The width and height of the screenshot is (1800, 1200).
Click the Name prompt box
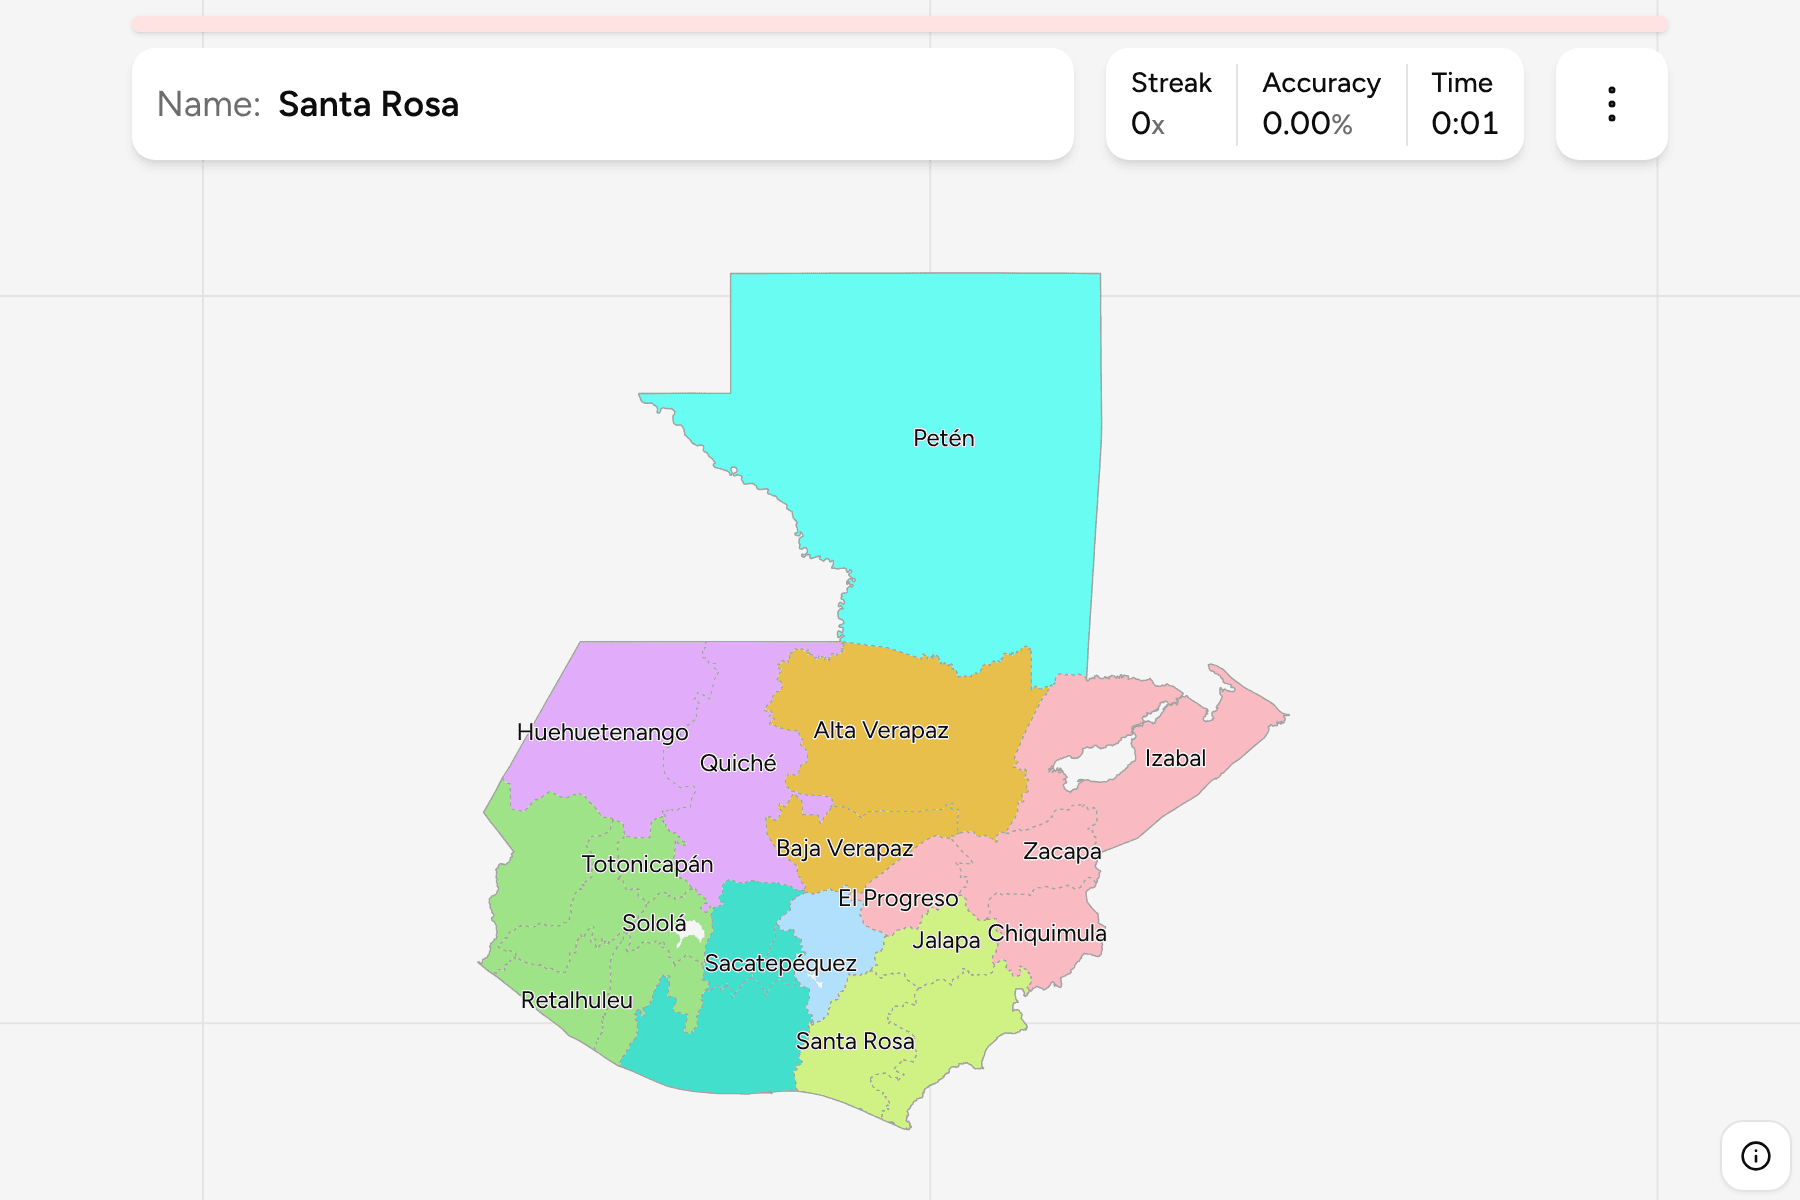tap(603, 104)
